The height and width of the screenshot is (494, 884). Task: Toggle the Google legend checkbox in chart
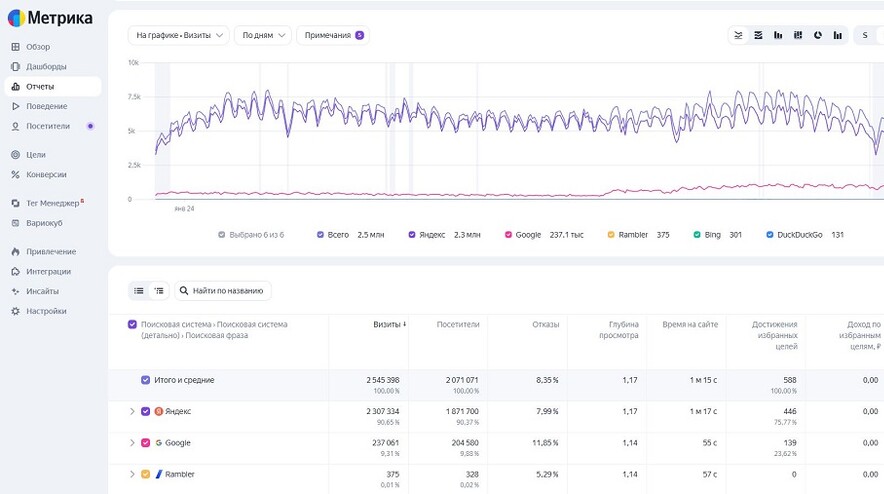[509, 235]
